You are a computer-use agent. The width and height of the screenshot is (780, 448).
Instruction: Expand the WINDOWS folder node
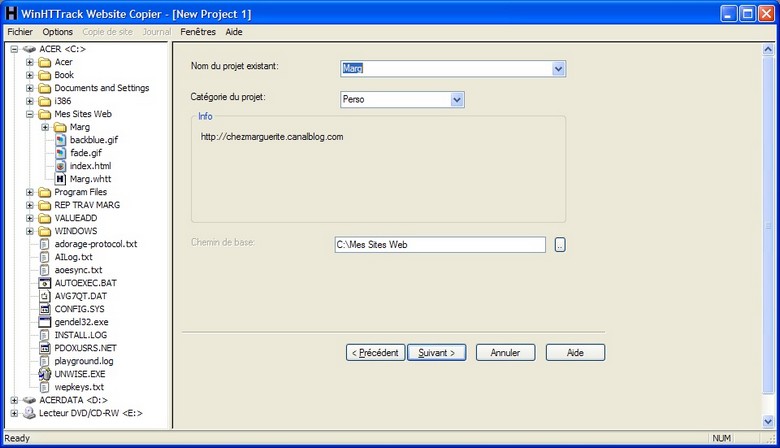30,231
